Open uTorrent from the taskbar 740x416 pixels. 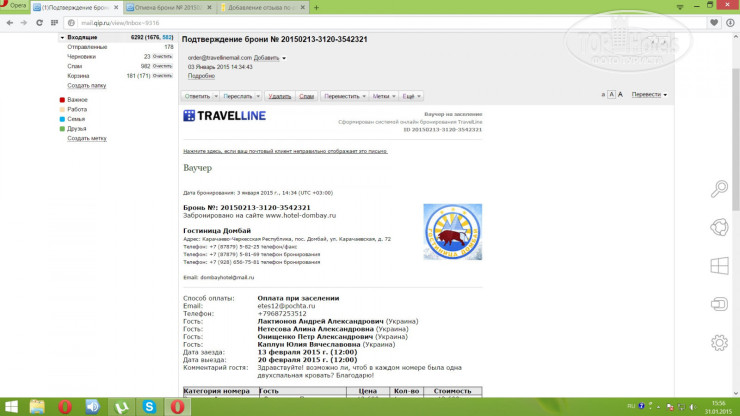(119, 406)
